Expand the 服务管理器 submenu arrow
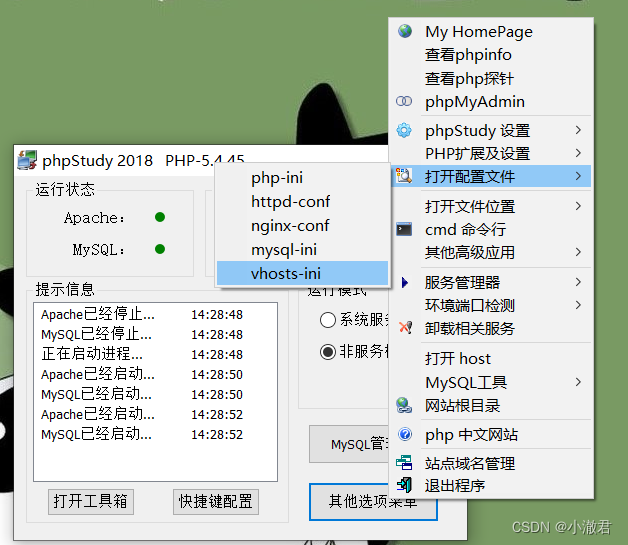Screen dimensions: 628x545 578,282
